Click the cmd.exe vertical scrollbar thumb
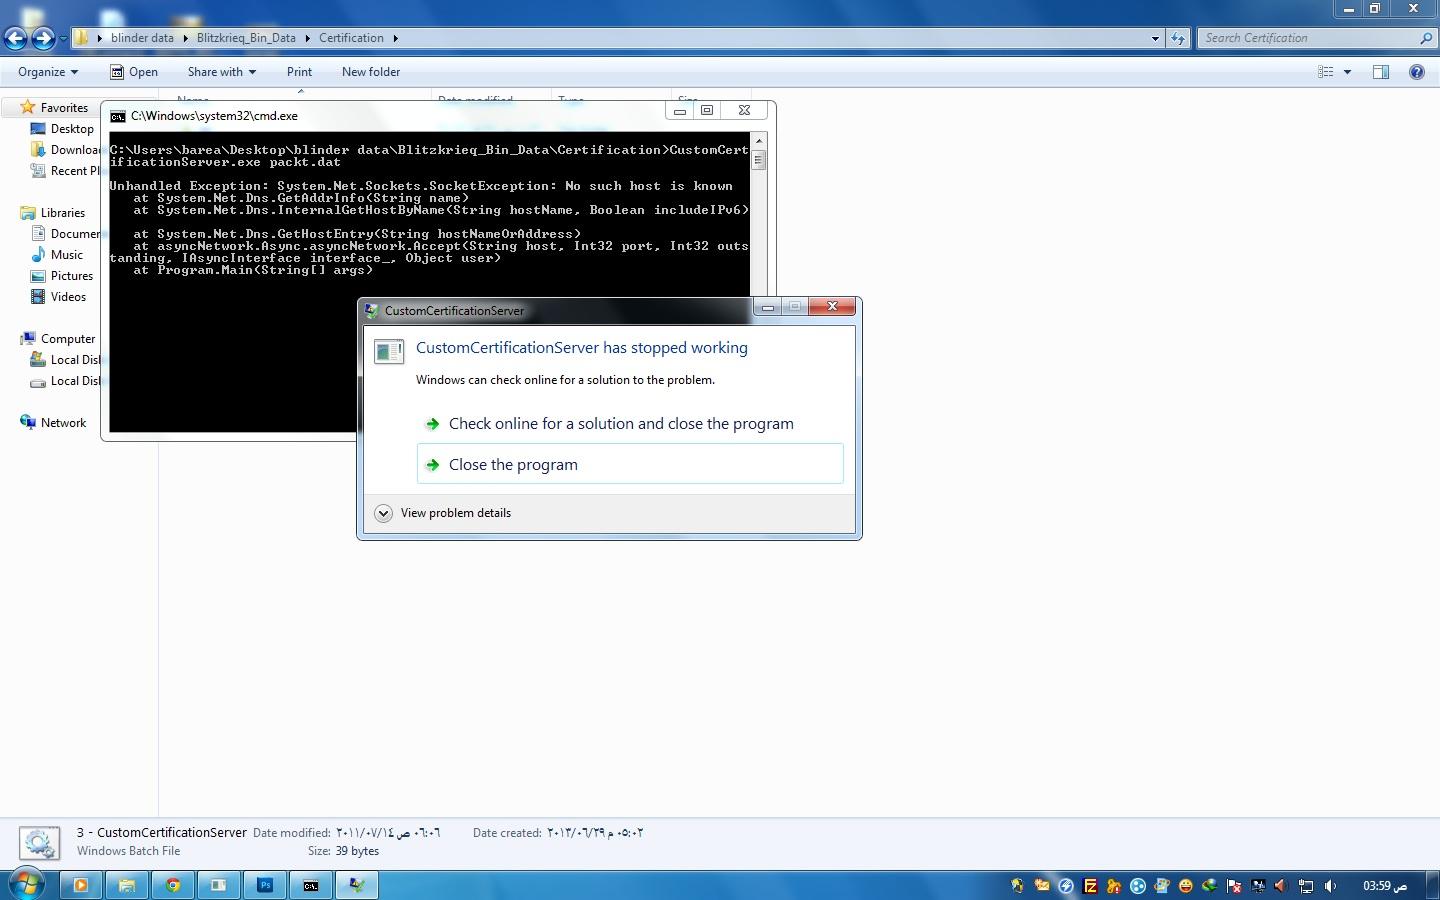The height and width of the screenshot is (900, 1440). (759, 160)
